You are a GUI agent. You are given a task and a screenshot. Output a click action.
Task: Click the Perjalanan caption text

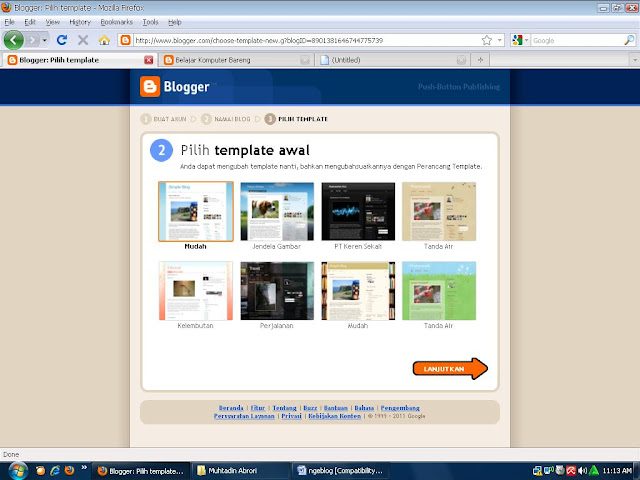click(277, 326)
